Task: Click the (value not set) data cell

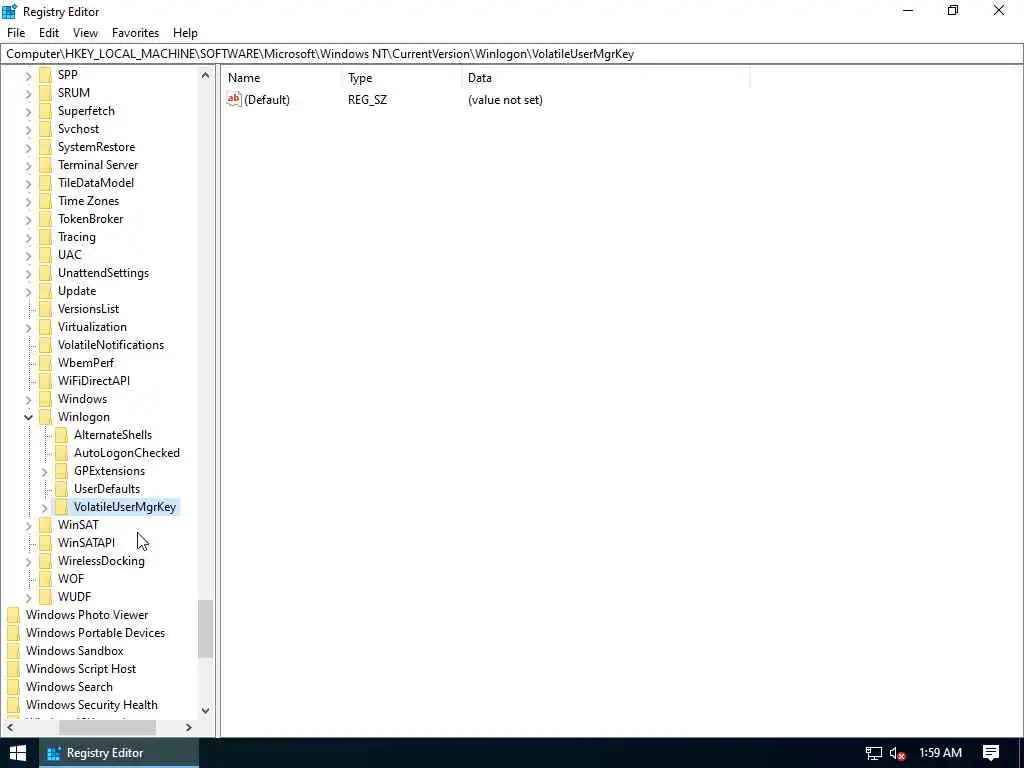Action: click(x=505, y=100)
